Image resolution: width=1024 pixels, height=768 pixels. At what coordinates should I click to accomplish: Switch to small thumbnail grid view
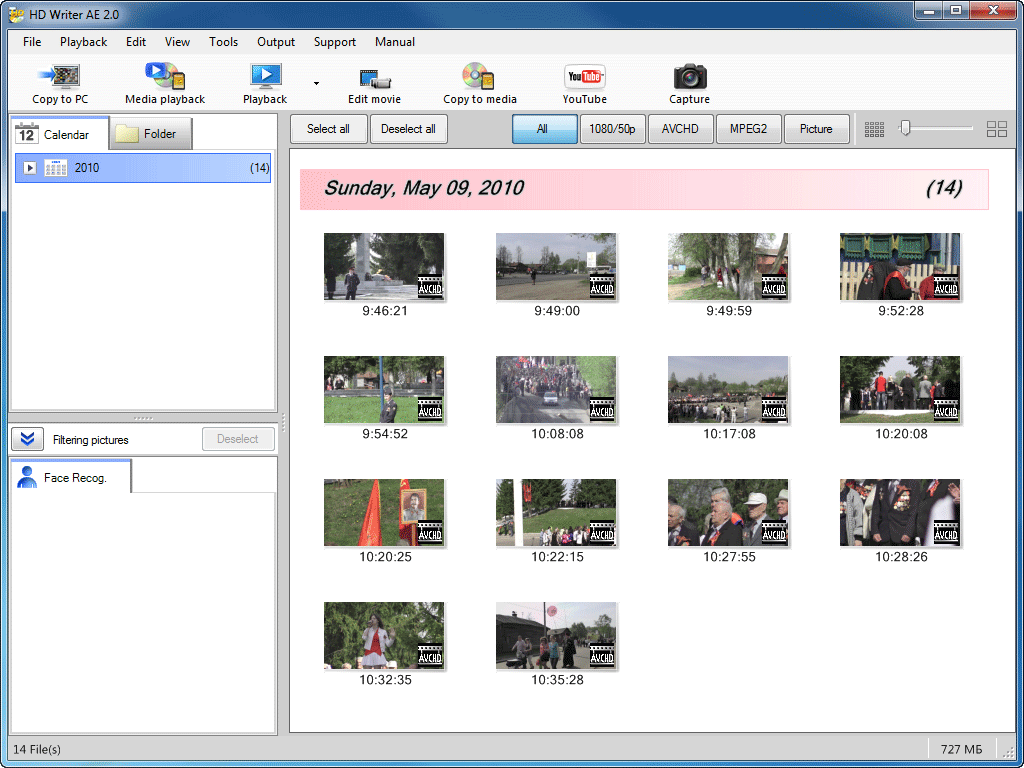click(x=874, y=129)
